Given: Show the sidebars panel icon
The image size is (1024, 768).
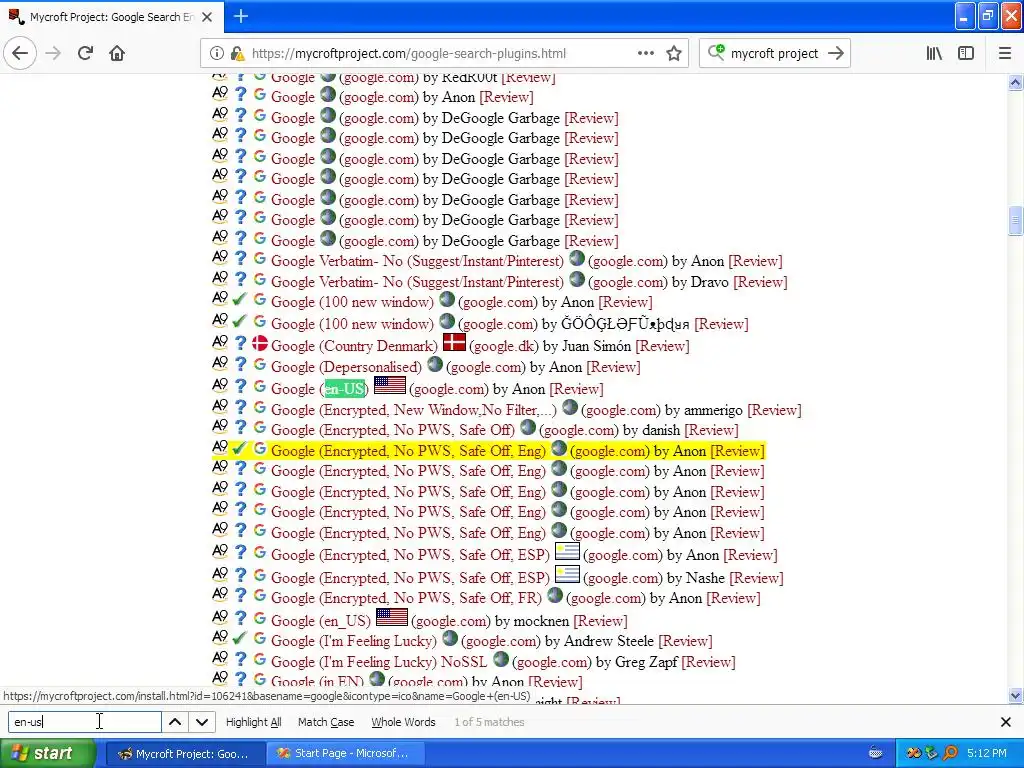Looking at the screenshot, I should (966, 54).
